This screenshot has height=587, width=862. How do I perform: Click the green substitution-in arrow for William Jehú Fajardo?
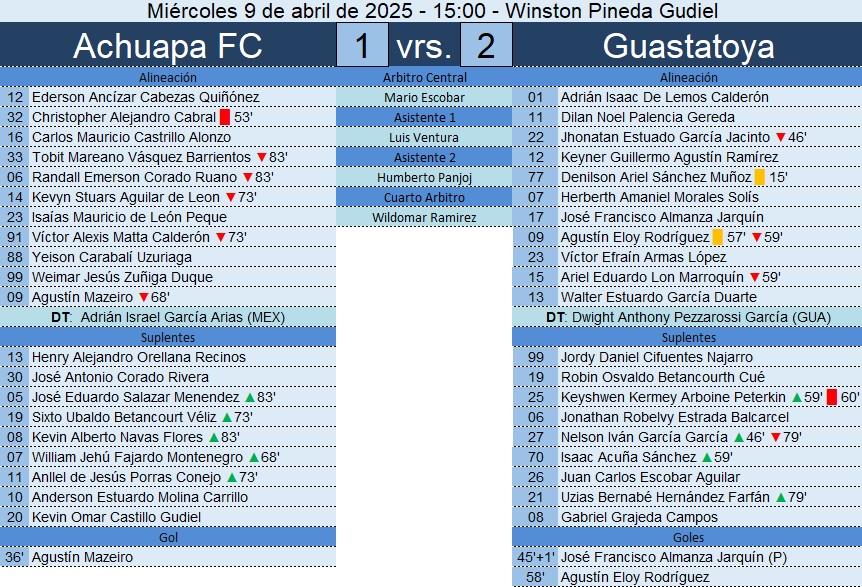coord(253,457)
